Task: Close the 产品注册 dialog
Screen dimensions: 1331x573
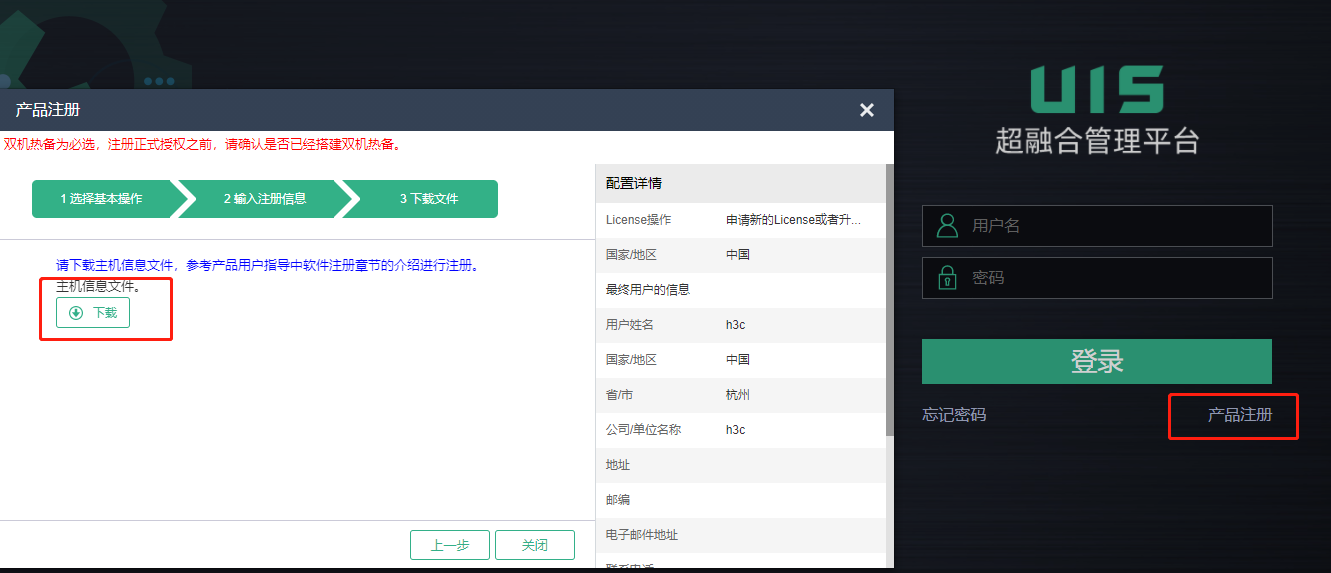Action: click(x=867, y=110)
